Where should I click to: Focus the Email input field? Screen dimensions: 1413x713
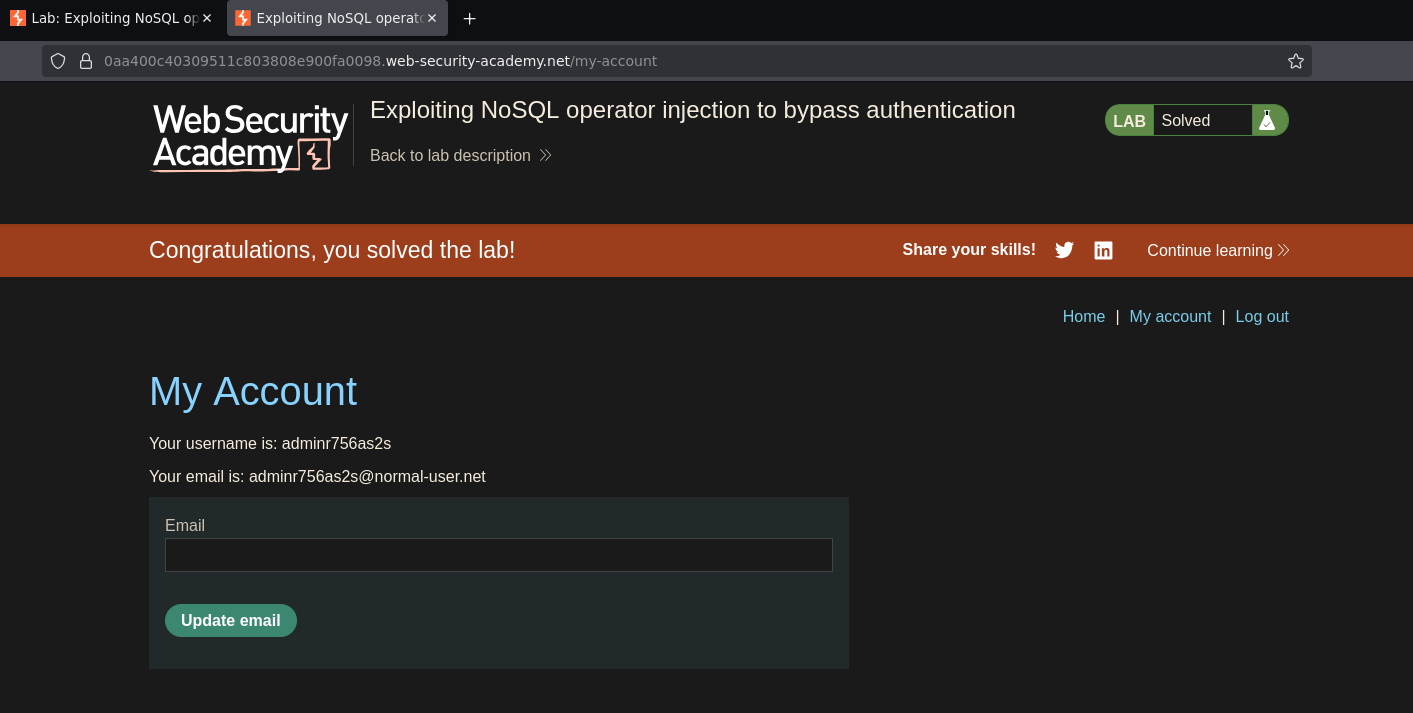pyautogui.click(x=499, y=555)
